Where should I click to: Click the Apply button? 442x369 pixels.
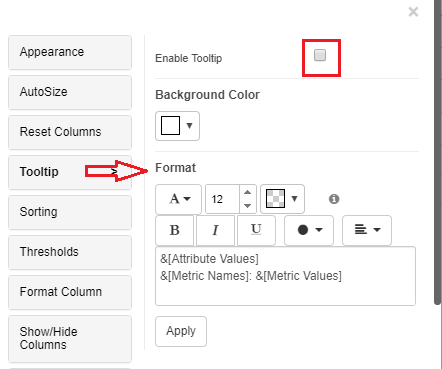tap(181, 331)
